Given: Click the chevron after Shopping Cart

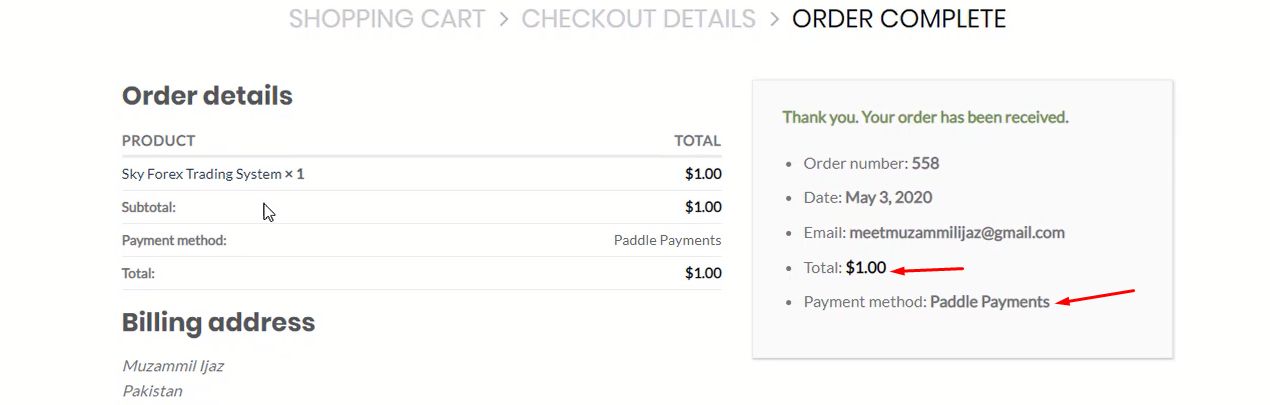Looking at the screenshot, I should point(503,19).
